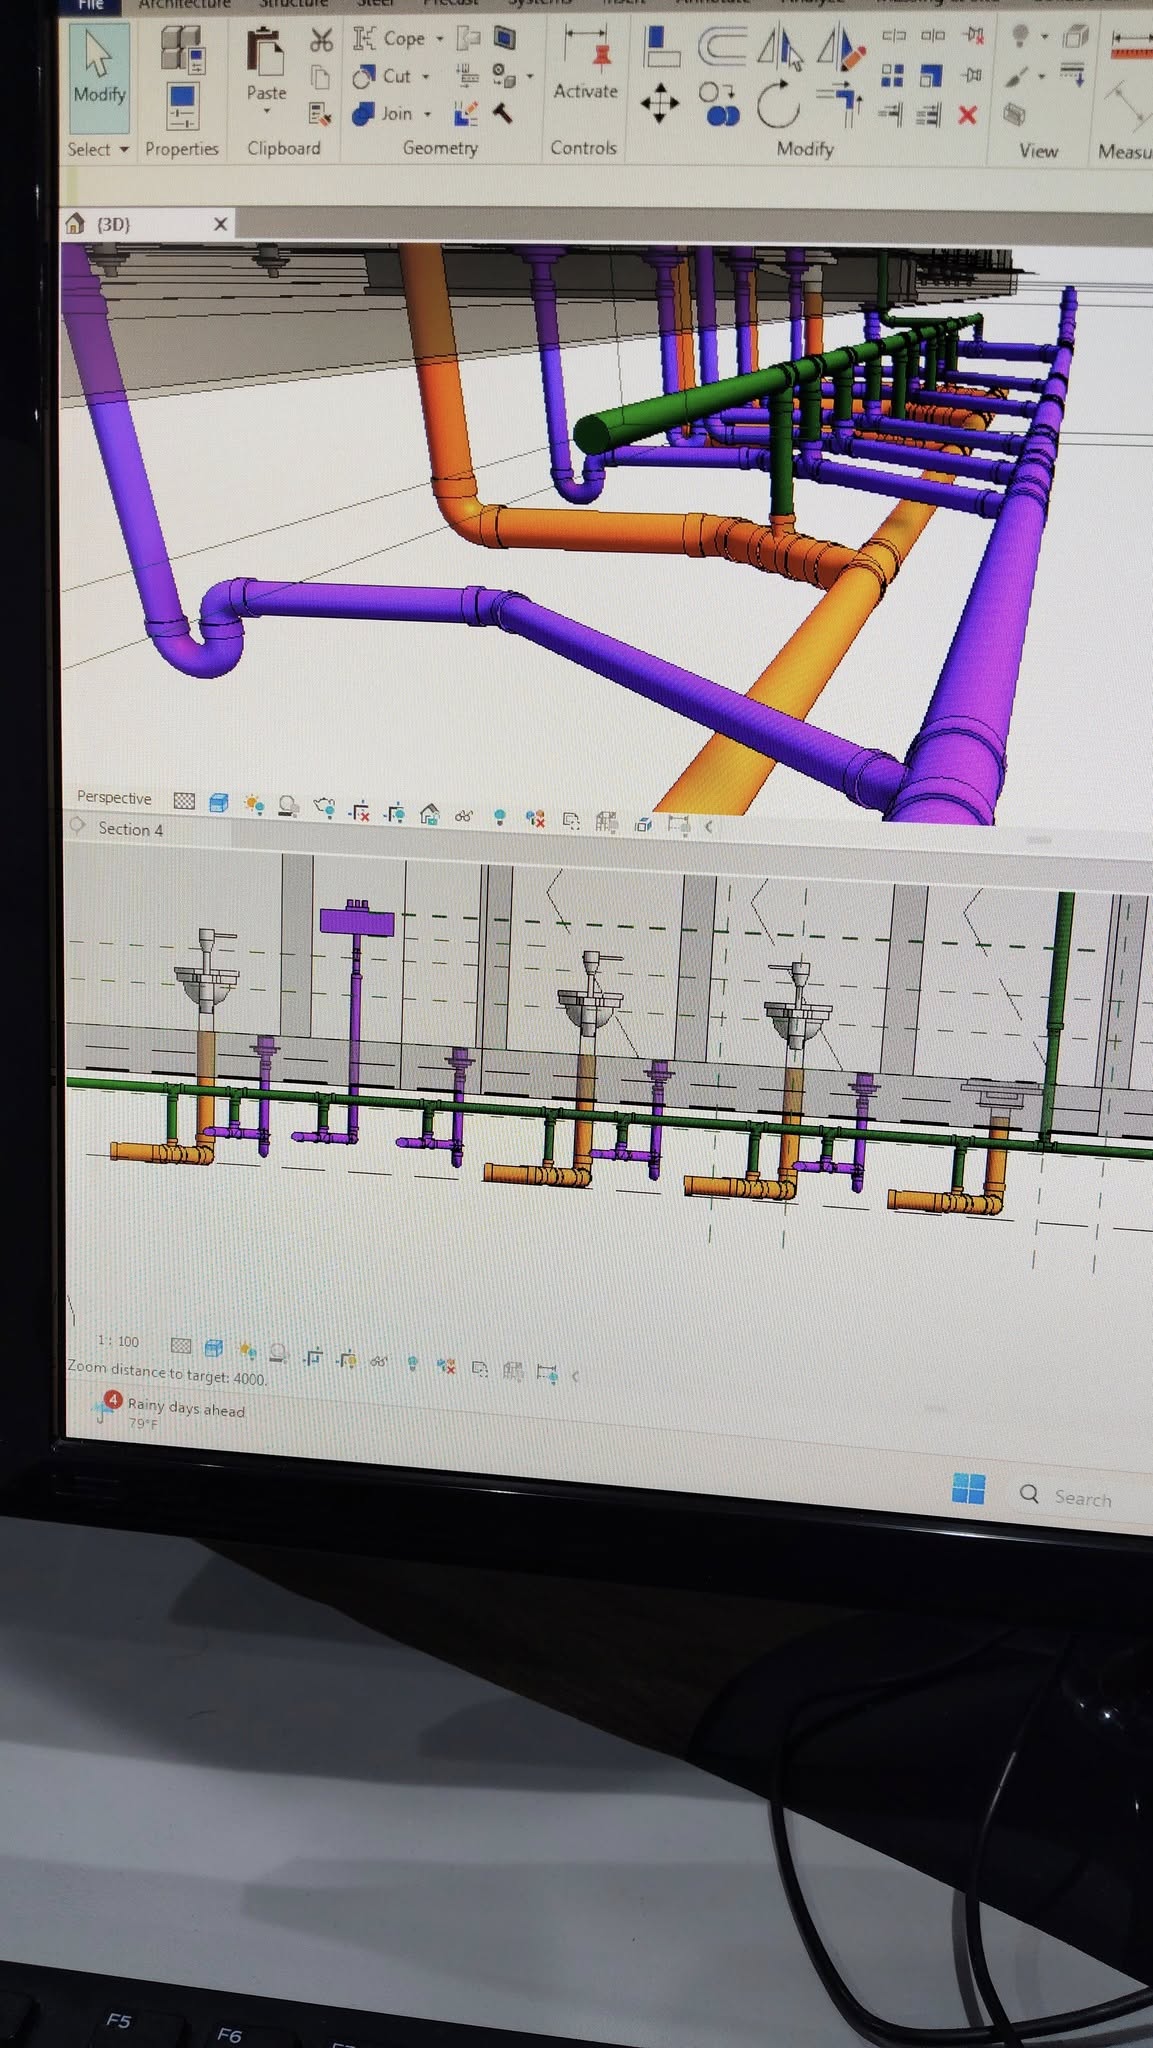
Task: Select Mirror - Draw Axis tool
Action: (x=840, y=48)
